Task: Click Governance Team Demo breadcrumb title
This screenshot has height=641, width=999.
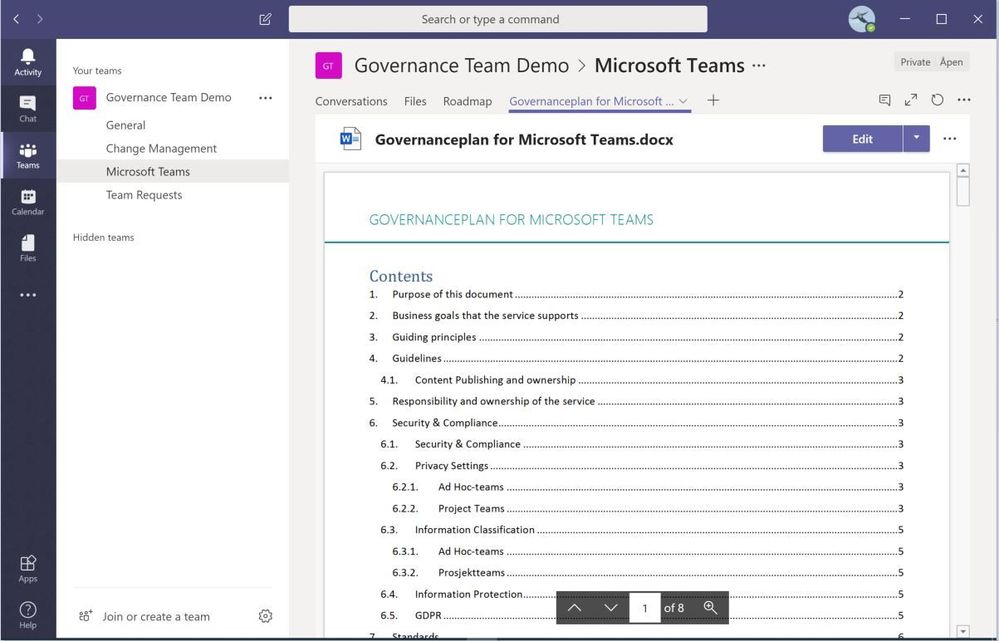Action: (461, 65)
